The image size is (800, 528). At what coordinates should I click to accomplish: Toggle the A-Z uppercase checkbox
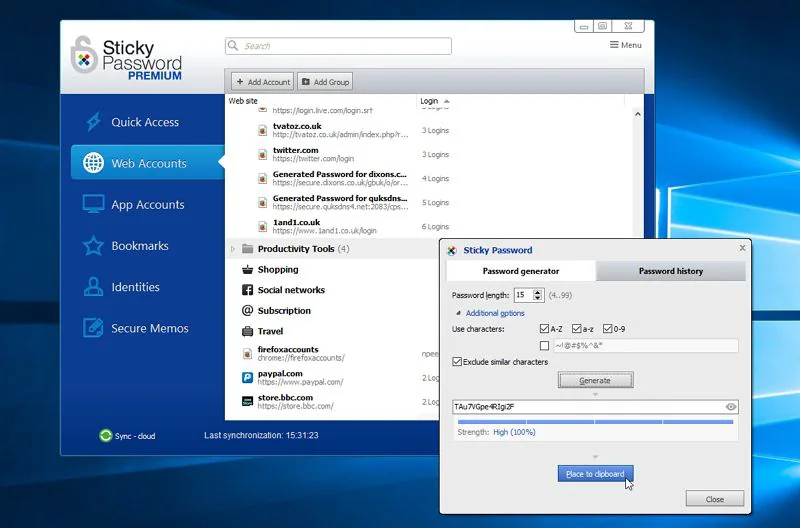544,329
